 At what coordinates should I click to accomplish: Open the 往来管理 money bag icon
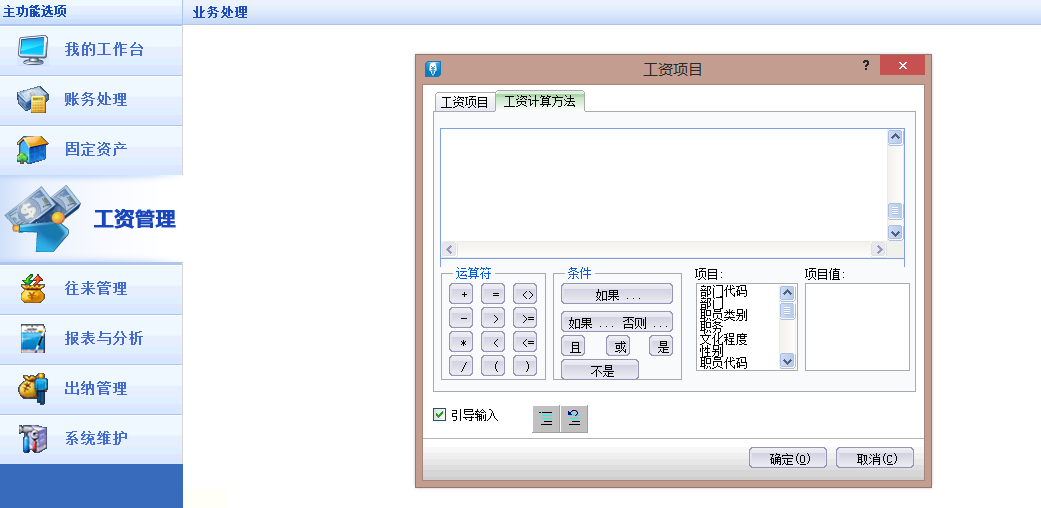pos(33,289)
